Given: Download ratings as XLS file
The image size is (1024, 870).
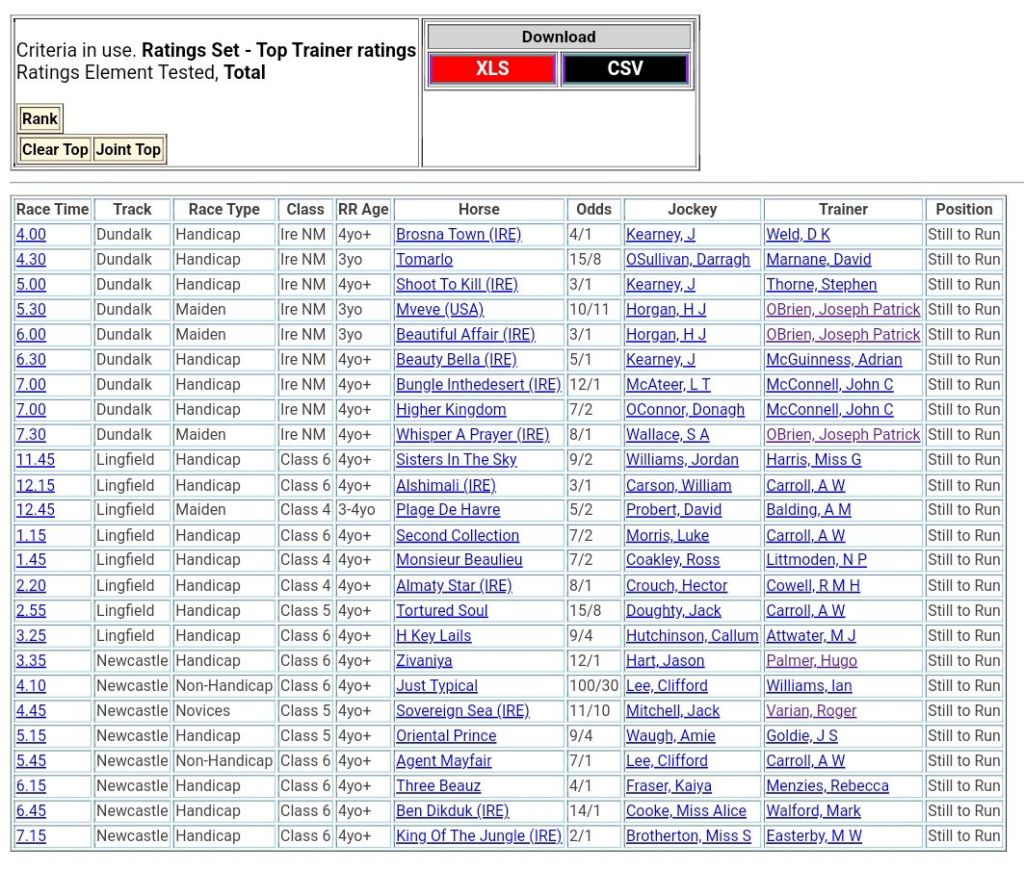Looking at the screenshot, I should pos(492,69).
